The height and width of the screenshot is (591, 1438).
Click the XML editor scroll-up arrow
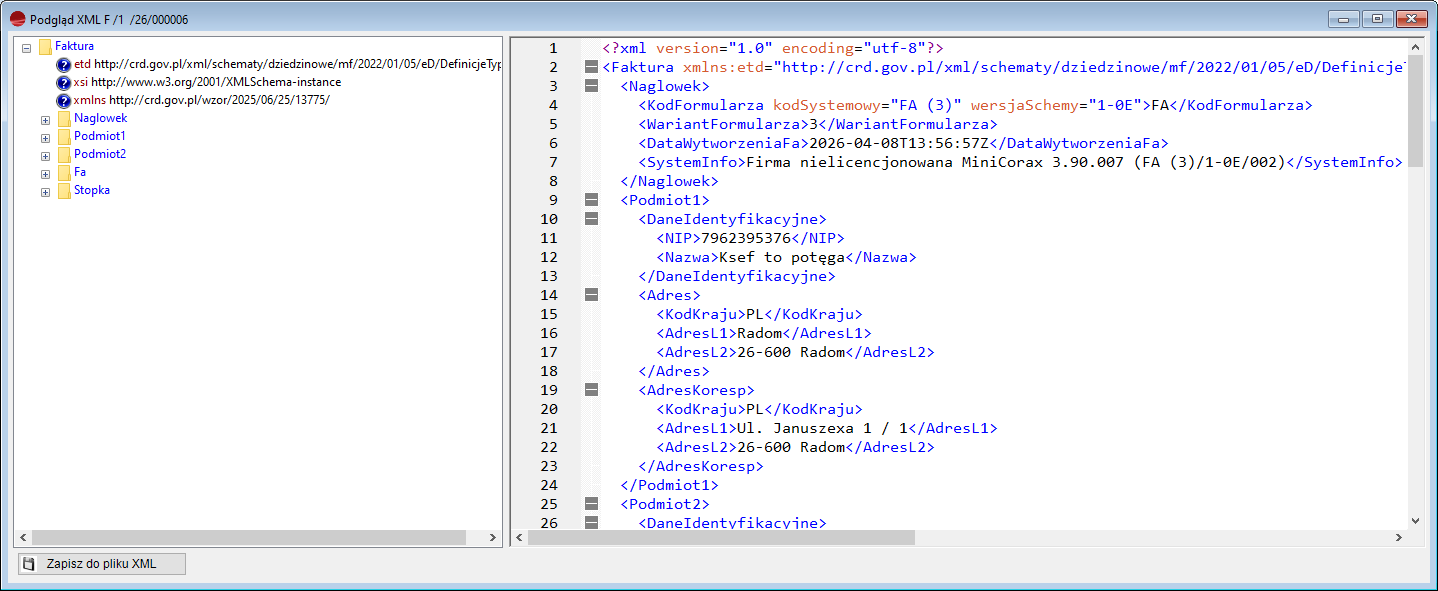point(1414,47)
